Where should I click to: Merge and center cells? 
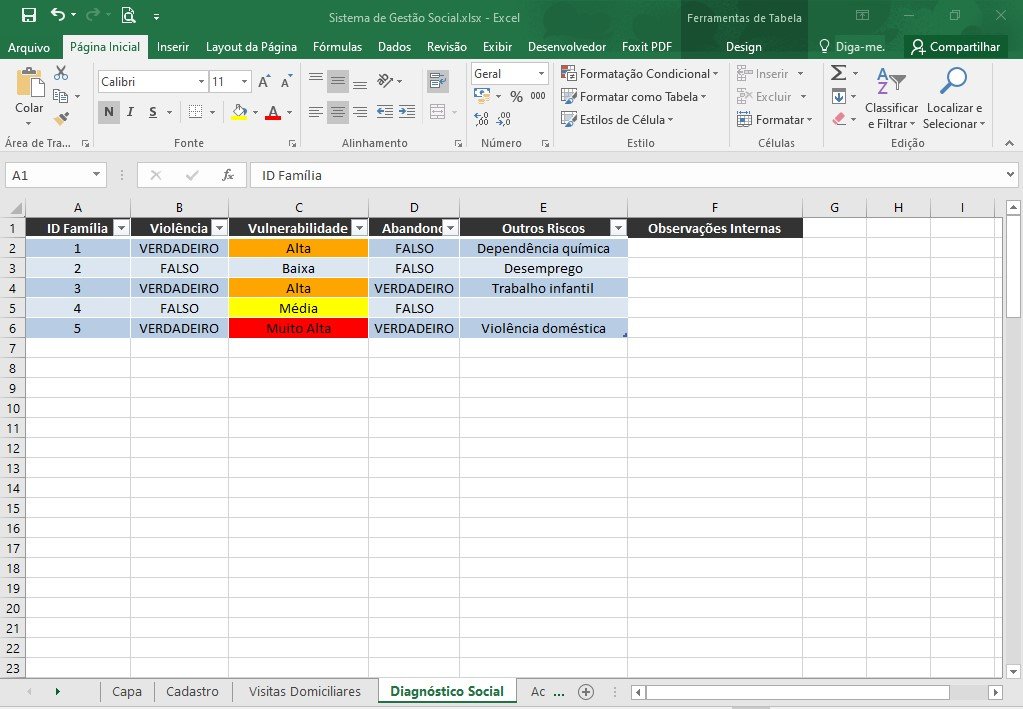438,112
